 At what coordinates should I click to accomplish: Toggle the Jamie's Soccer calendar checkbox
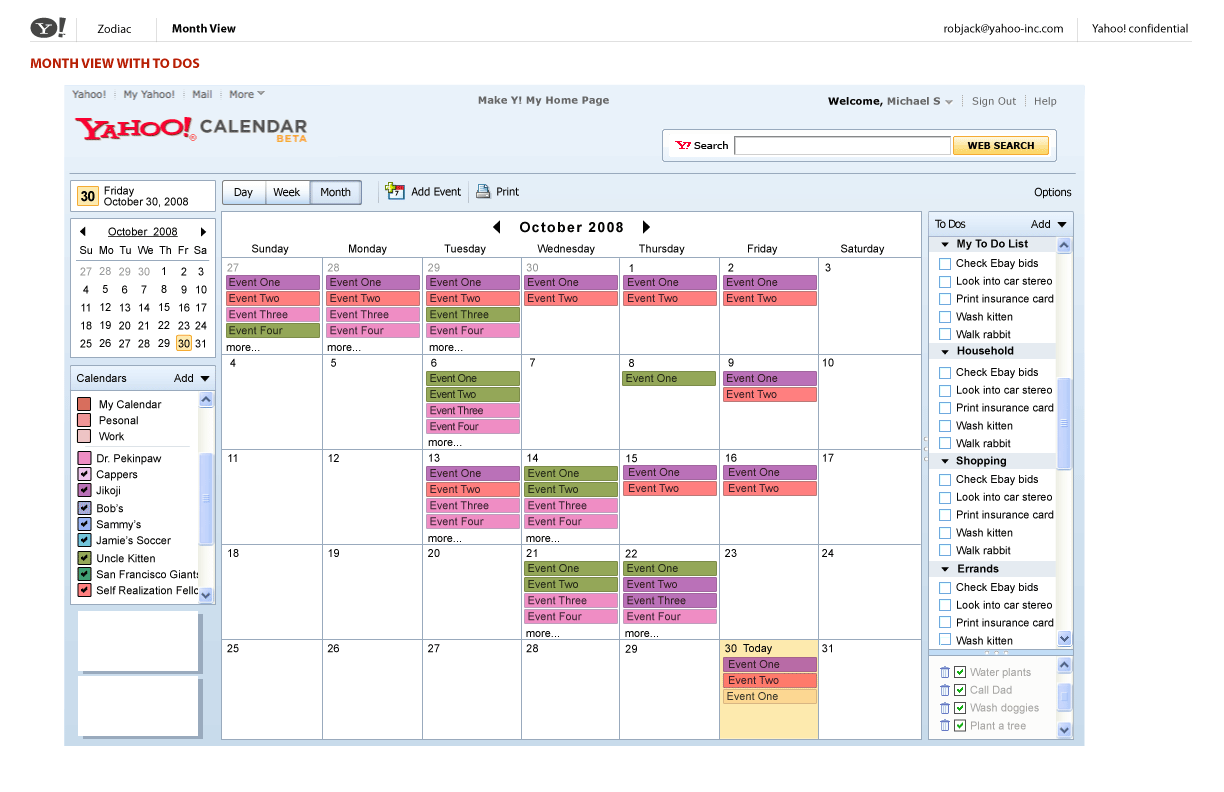point(84,540)
